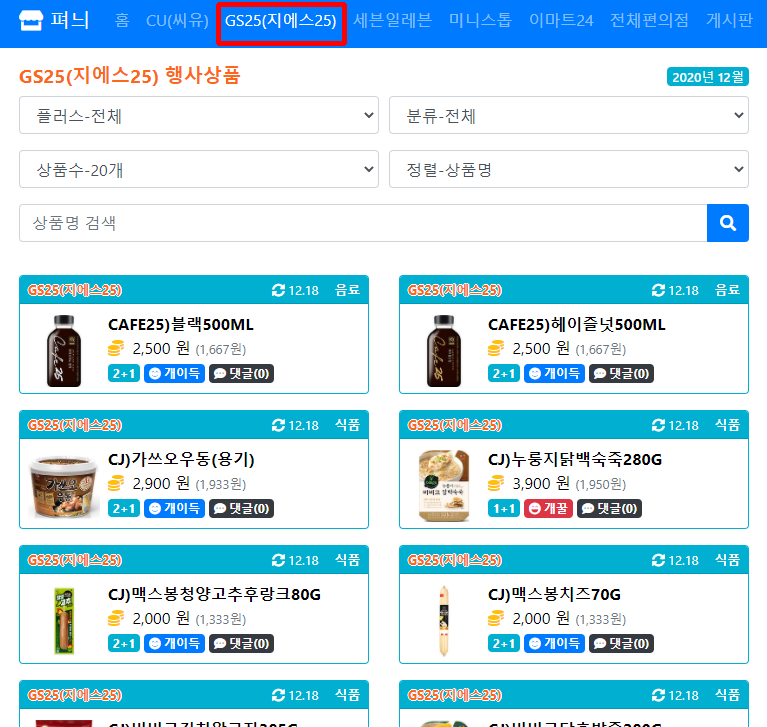Open 이마트24 navigation tab
Screen dimensions: 767x727
tap(561, 21)
